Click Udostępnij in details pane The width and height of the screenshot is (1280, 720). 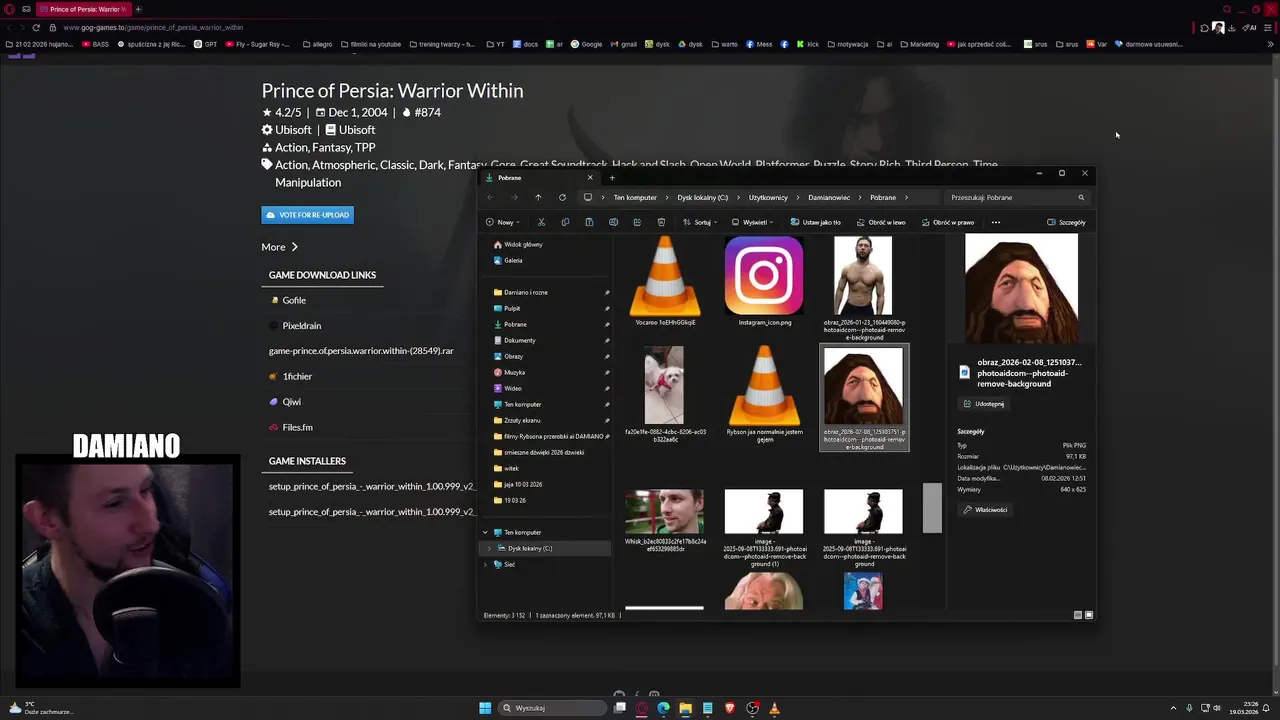click(983, 404)
